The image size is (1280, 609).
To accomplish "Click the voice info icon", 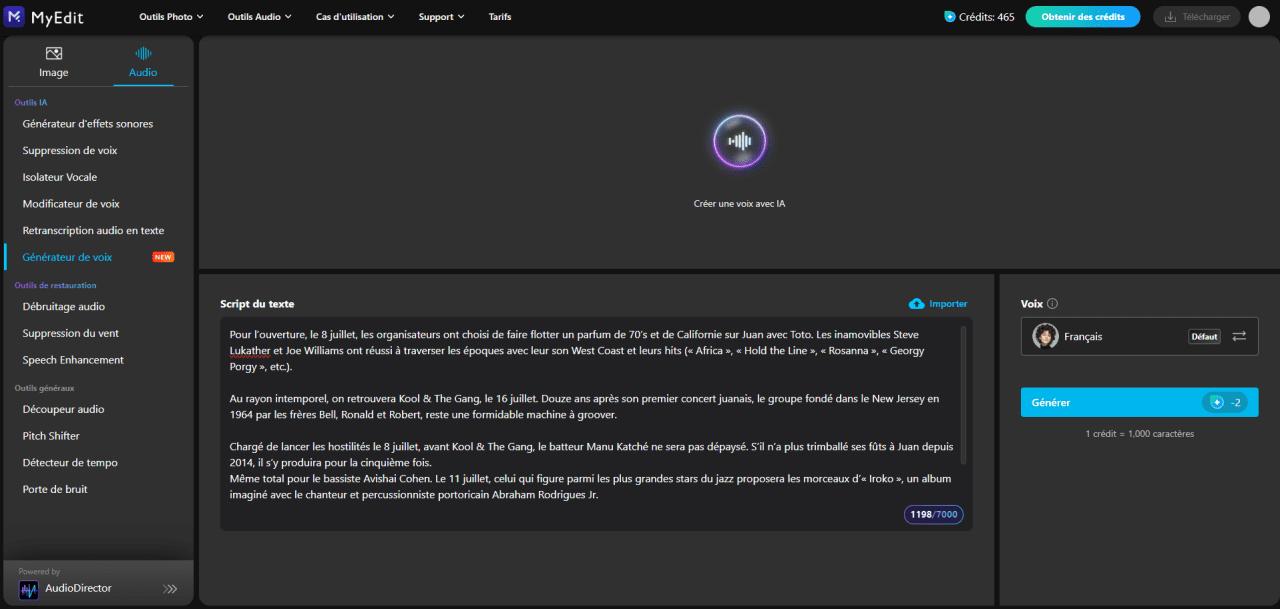I will click(x=1053, y=304).
